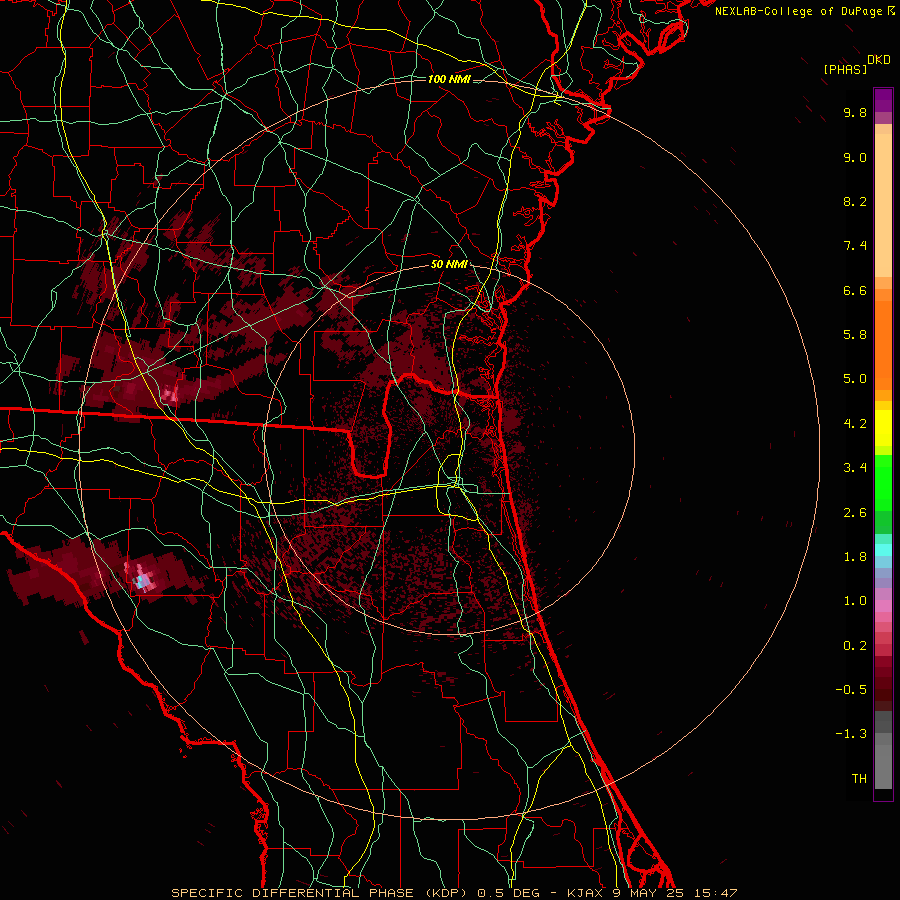Click the 2.6 scale value label
The height and width of the screenshot is (900, 900).
pos(855,513)
